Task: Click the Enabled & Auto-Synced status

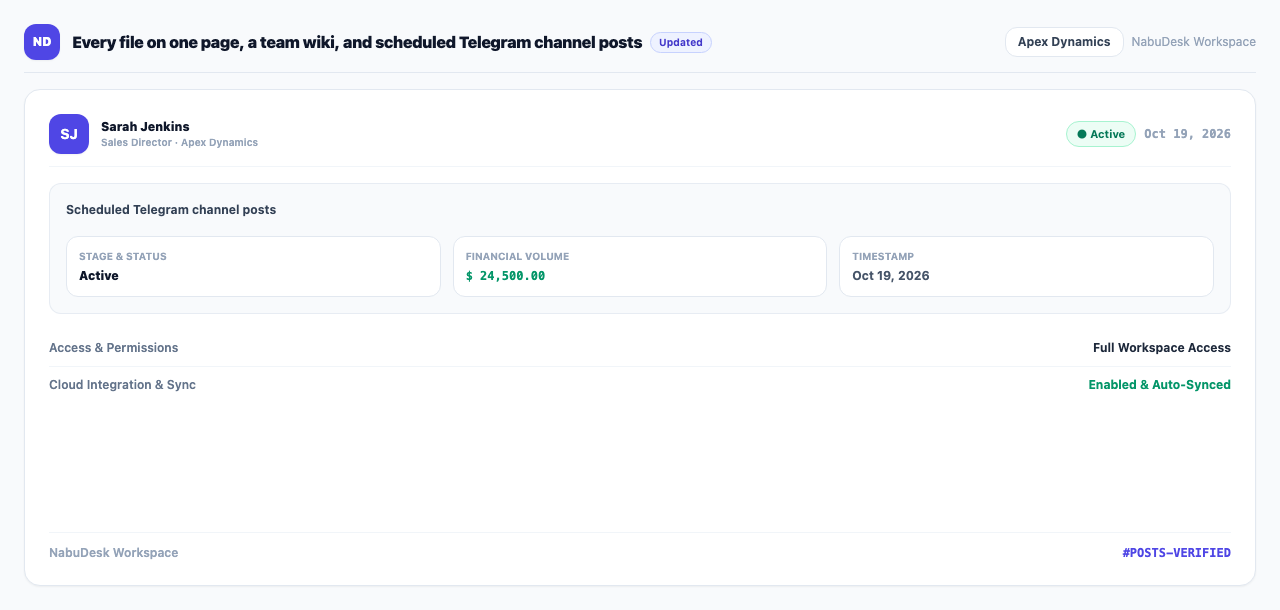Action: [x=1159, y=385]
